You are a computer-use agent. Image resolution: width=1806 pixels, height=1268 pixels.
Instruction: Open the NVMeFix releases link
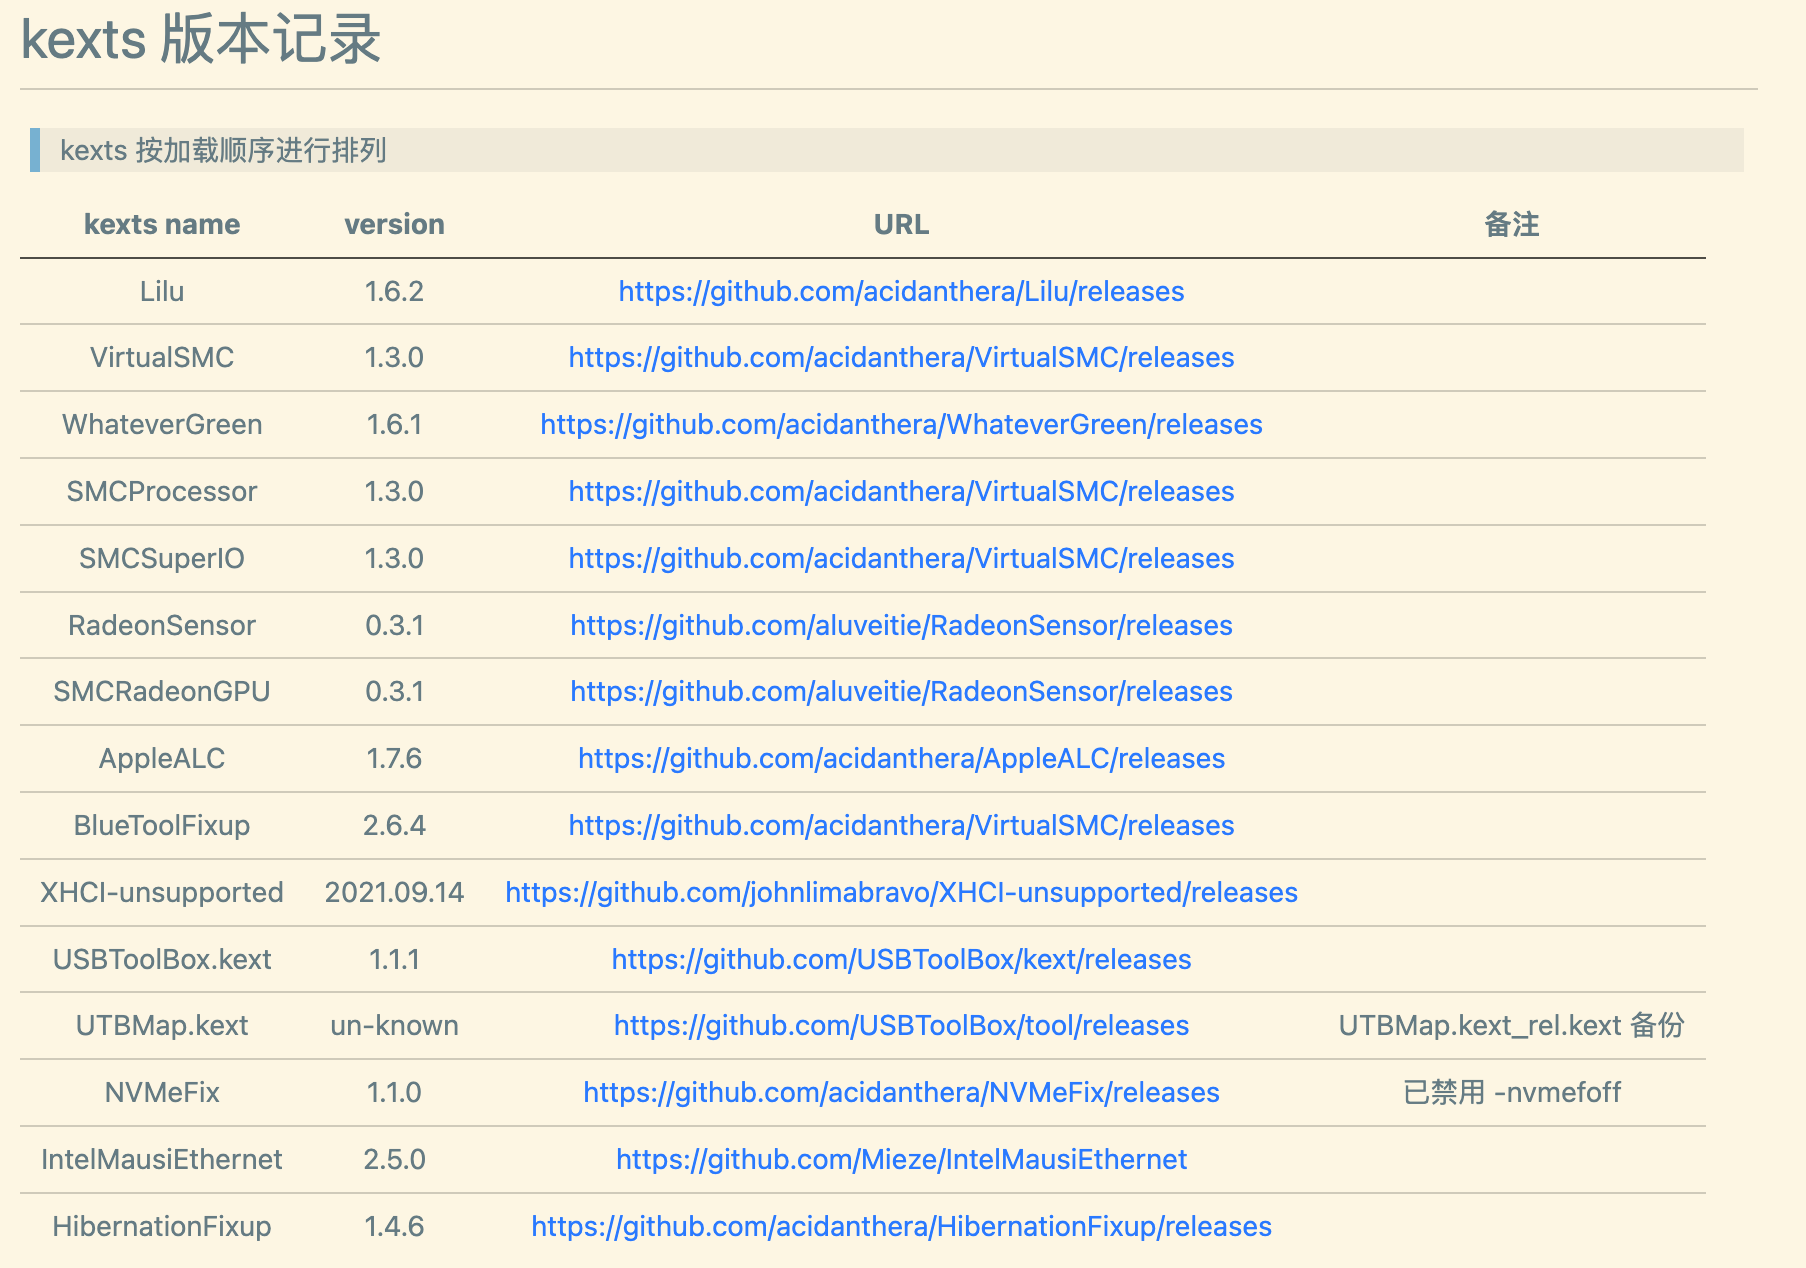click(x=901, y=1092)
